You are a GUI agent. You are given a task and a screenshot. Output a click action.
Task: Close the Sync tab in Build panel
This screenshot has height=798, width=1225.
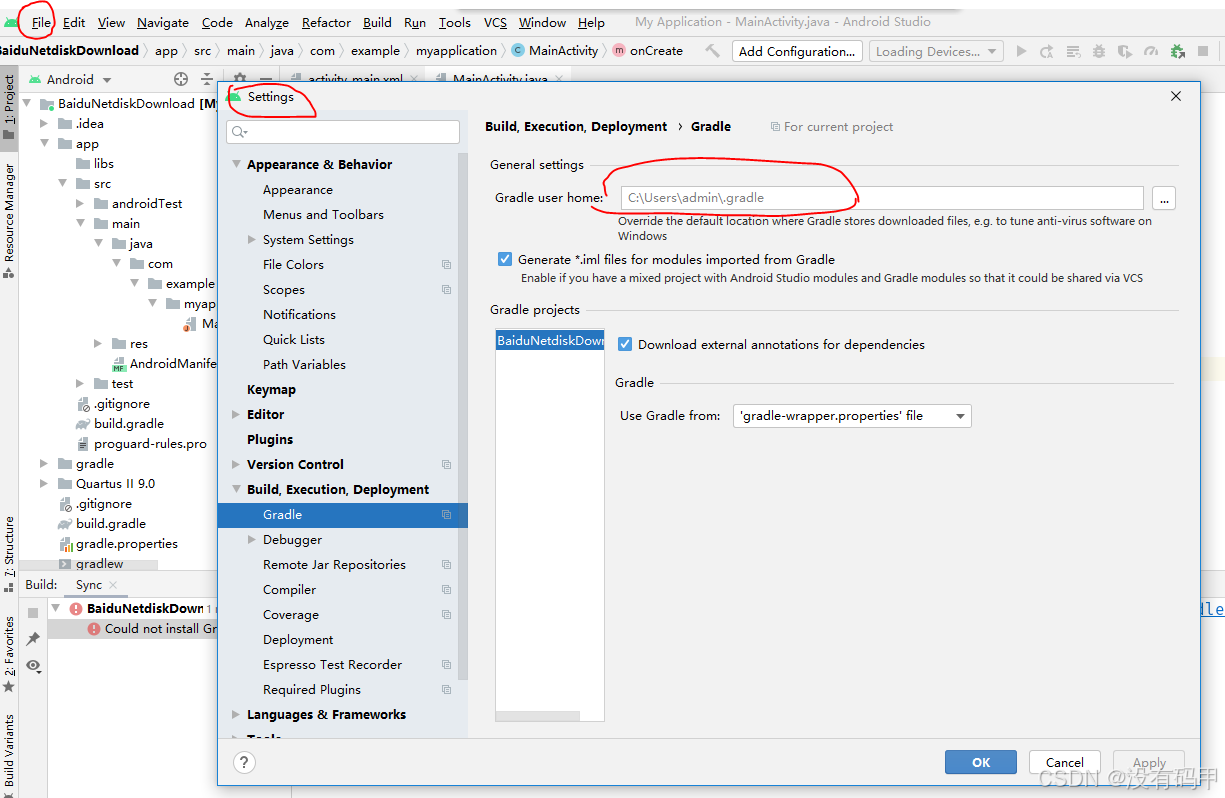(113, 585)
